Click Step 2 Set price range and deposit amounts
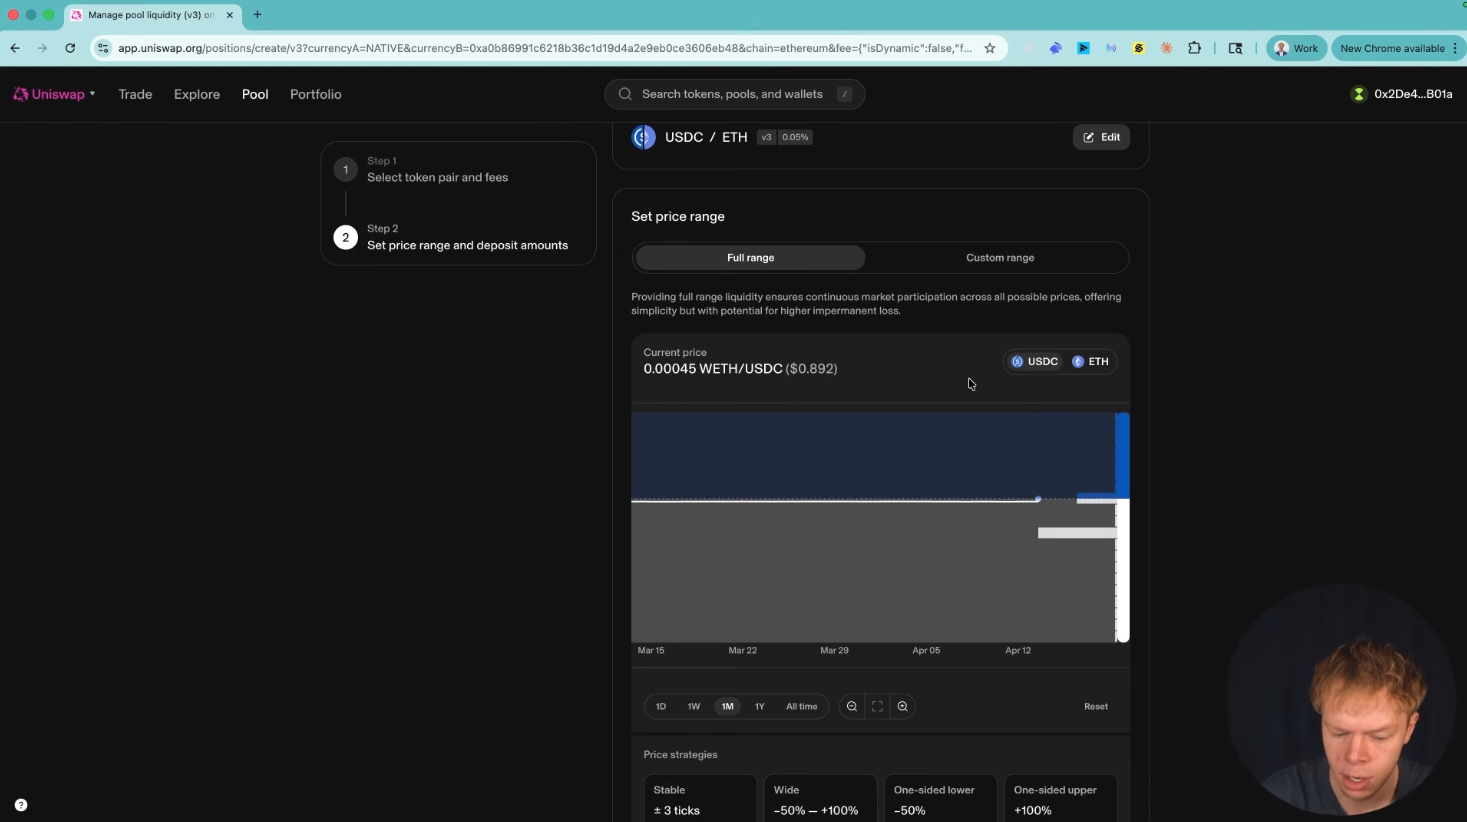Screen dimensions: 1467x822 (x=451, y=237)
